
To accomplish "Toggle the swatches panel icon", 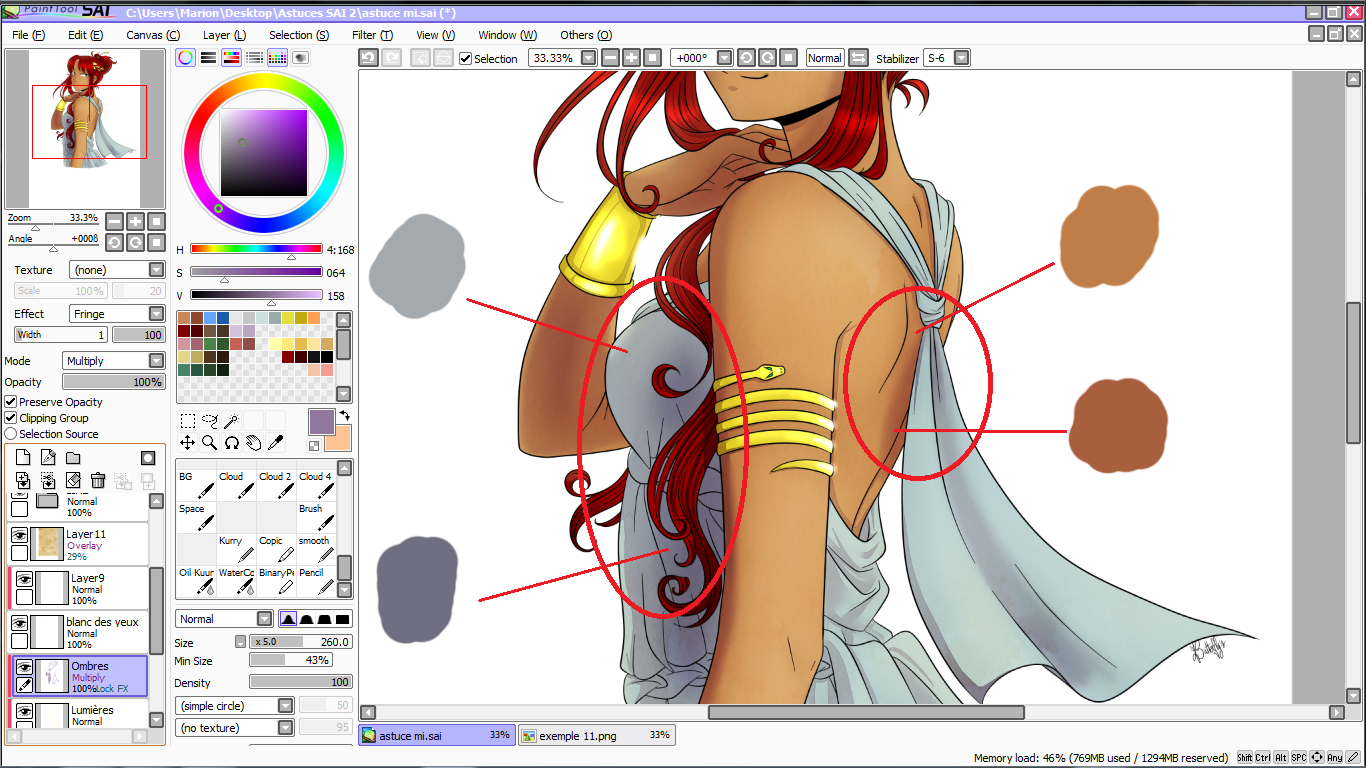I will [x=277, y=58].
